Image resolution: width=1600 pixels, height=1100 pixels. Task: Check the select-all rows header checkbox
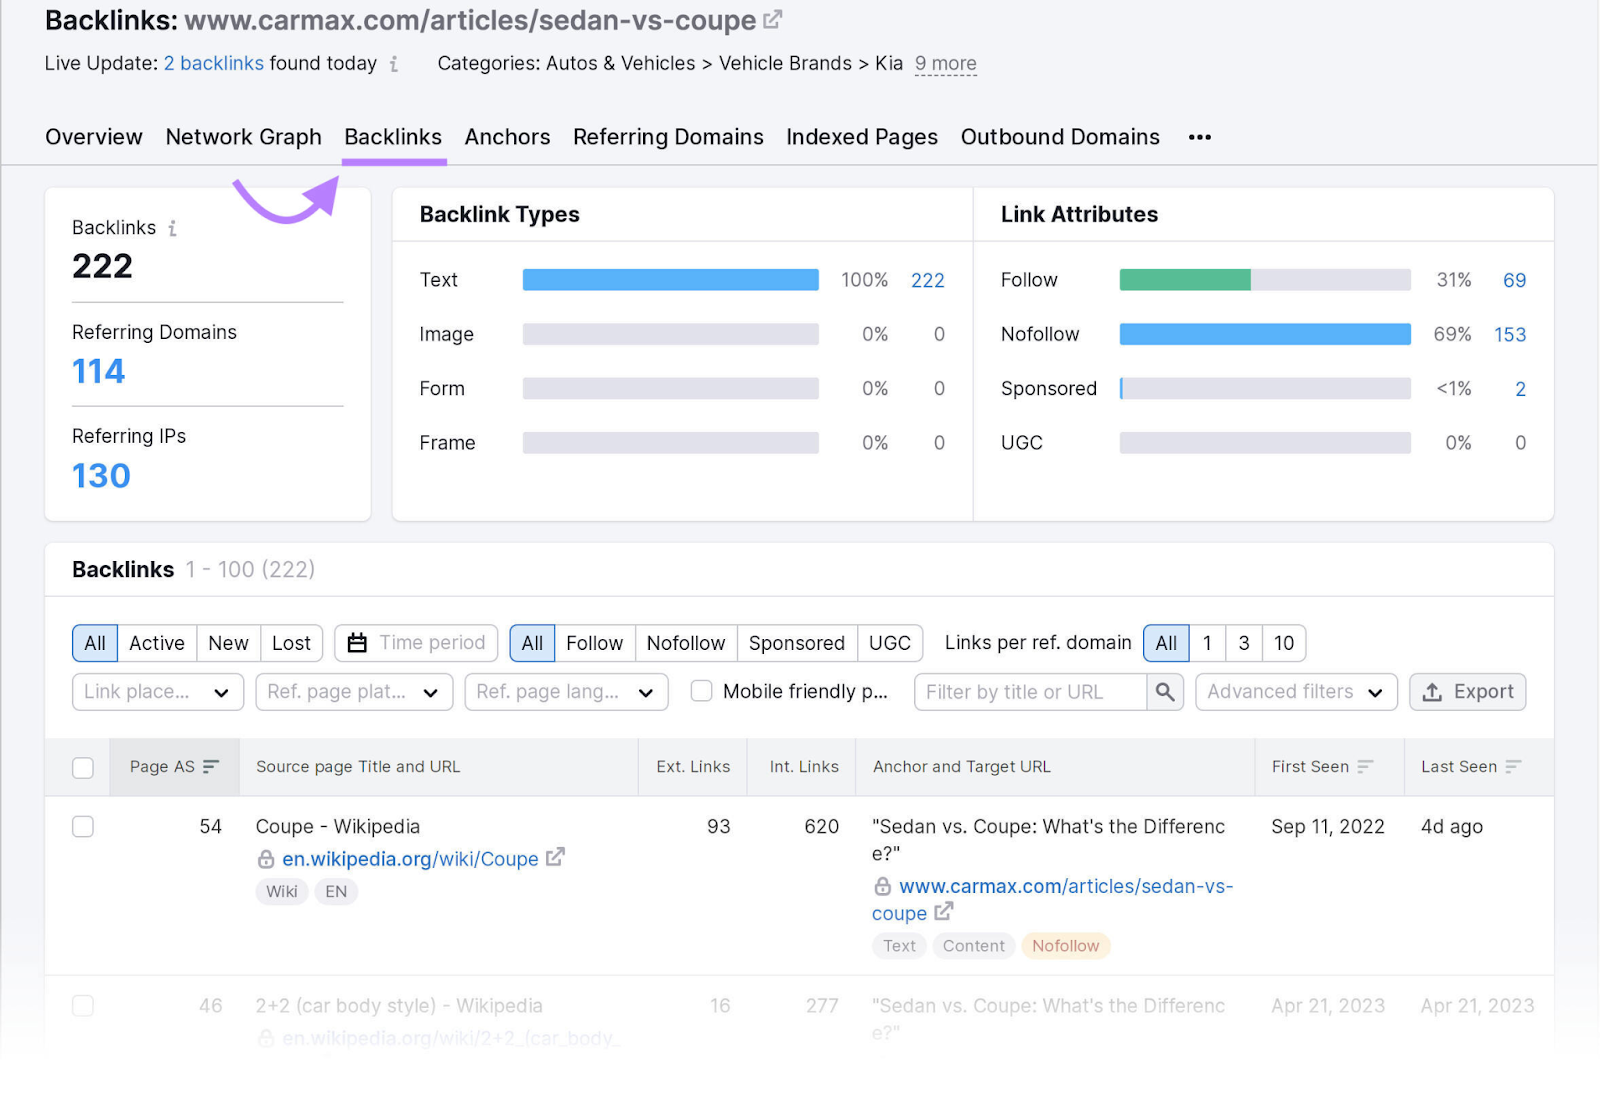(83, 767)
